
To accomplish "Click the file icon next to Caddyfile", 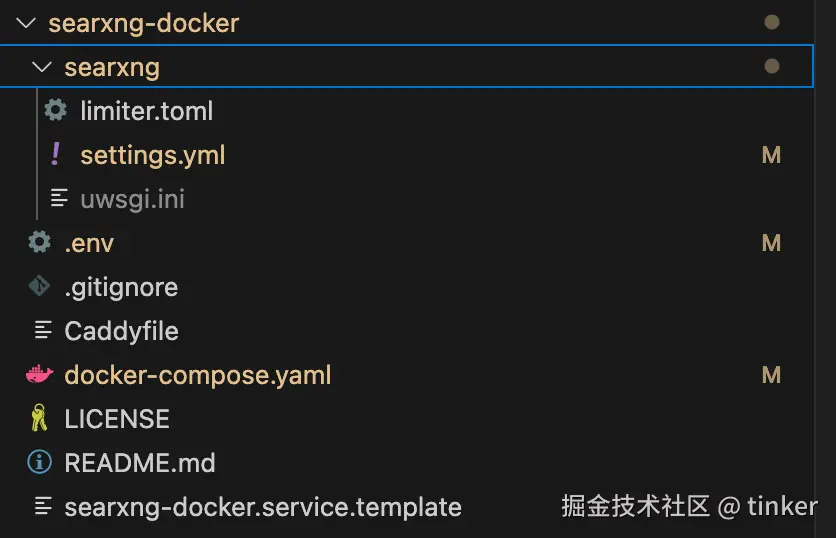I will point(43,330).
